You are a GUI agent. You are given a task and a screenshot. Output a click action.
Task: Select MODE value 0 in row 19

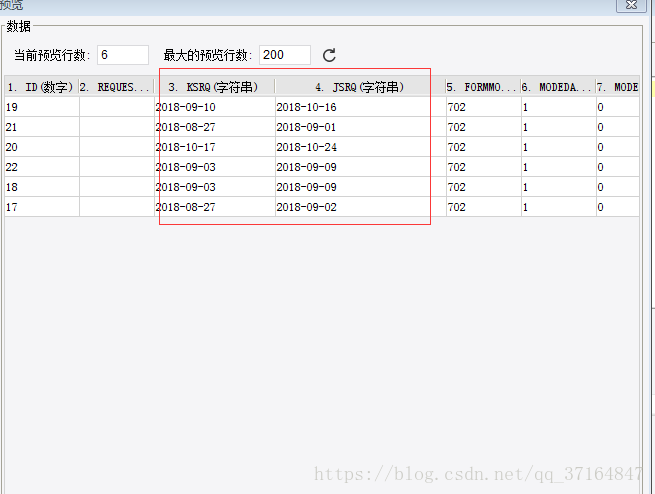point(618,107)
